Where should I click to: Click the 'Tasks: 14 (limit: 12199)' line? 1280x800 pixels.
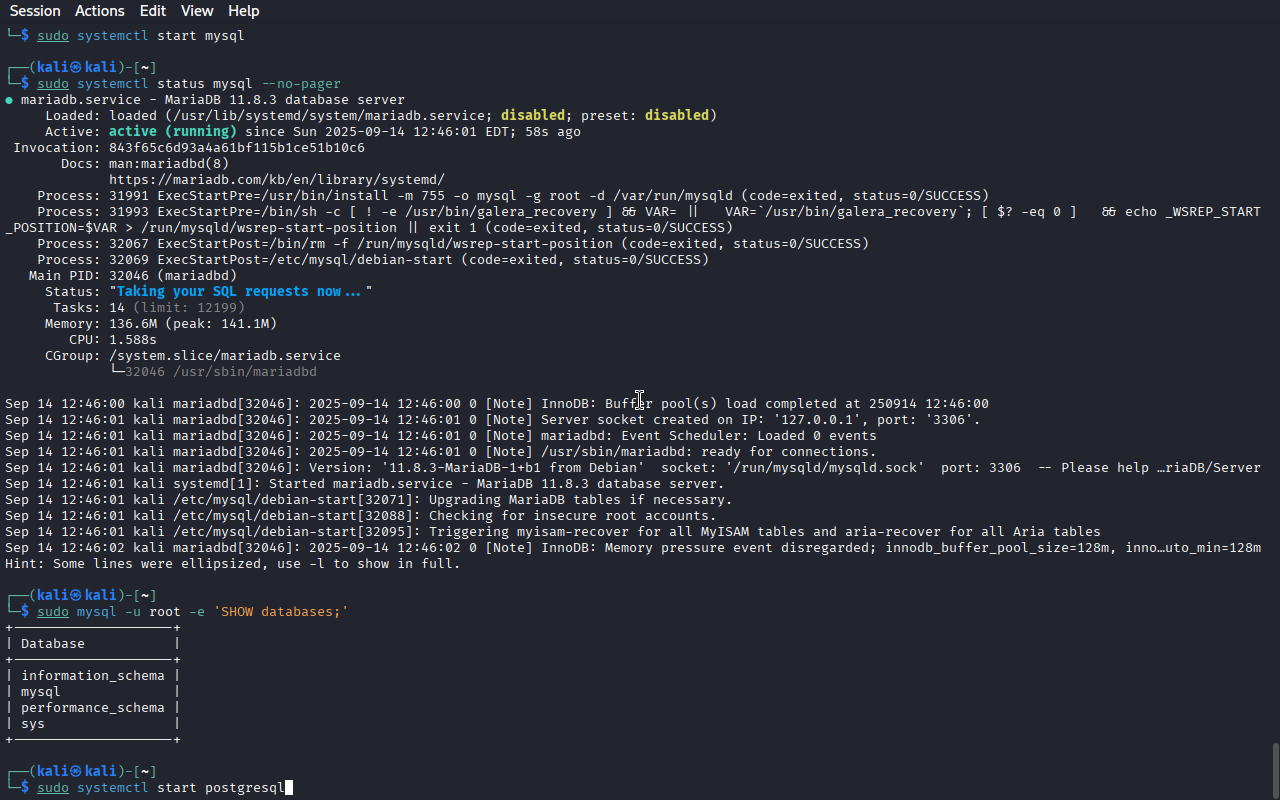click(x=149, y=307)
